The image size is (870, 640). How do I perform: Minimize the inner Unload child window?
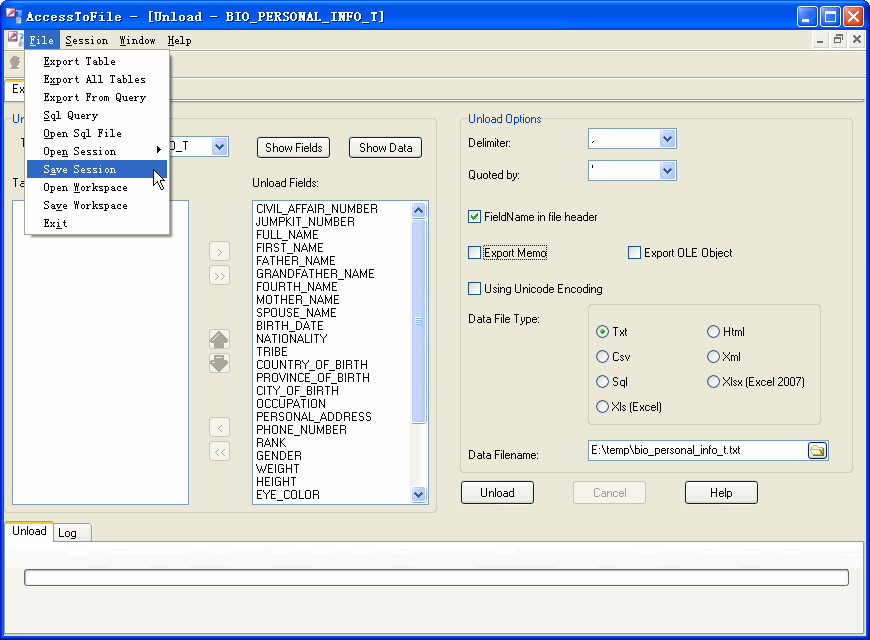tap(820, 39)
